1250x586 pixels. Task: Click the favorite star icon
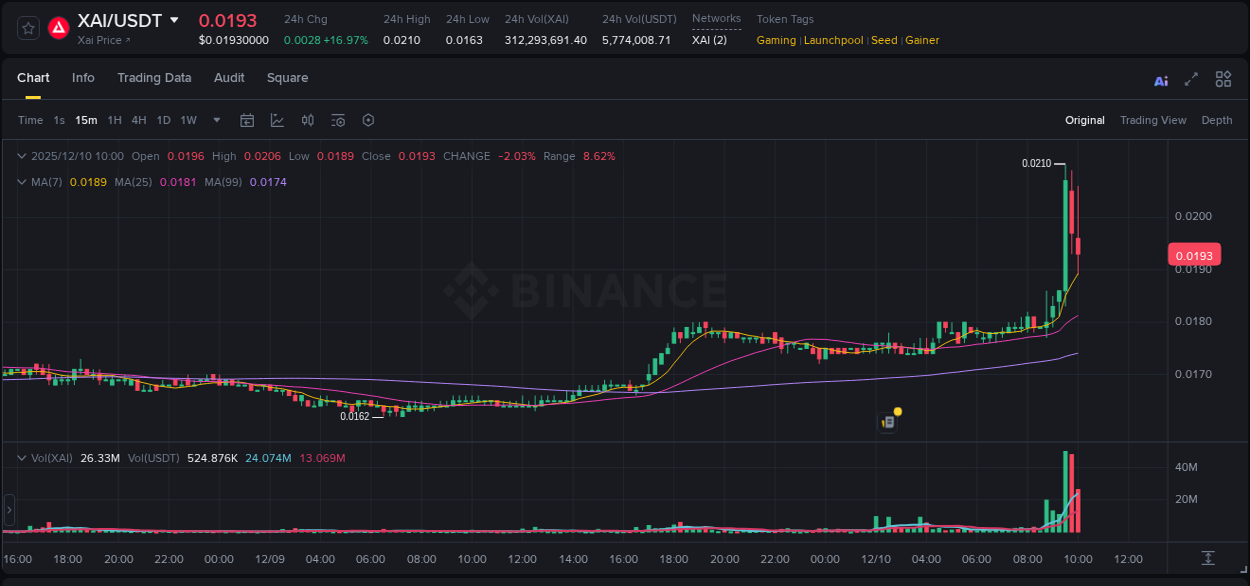[27, 27]
